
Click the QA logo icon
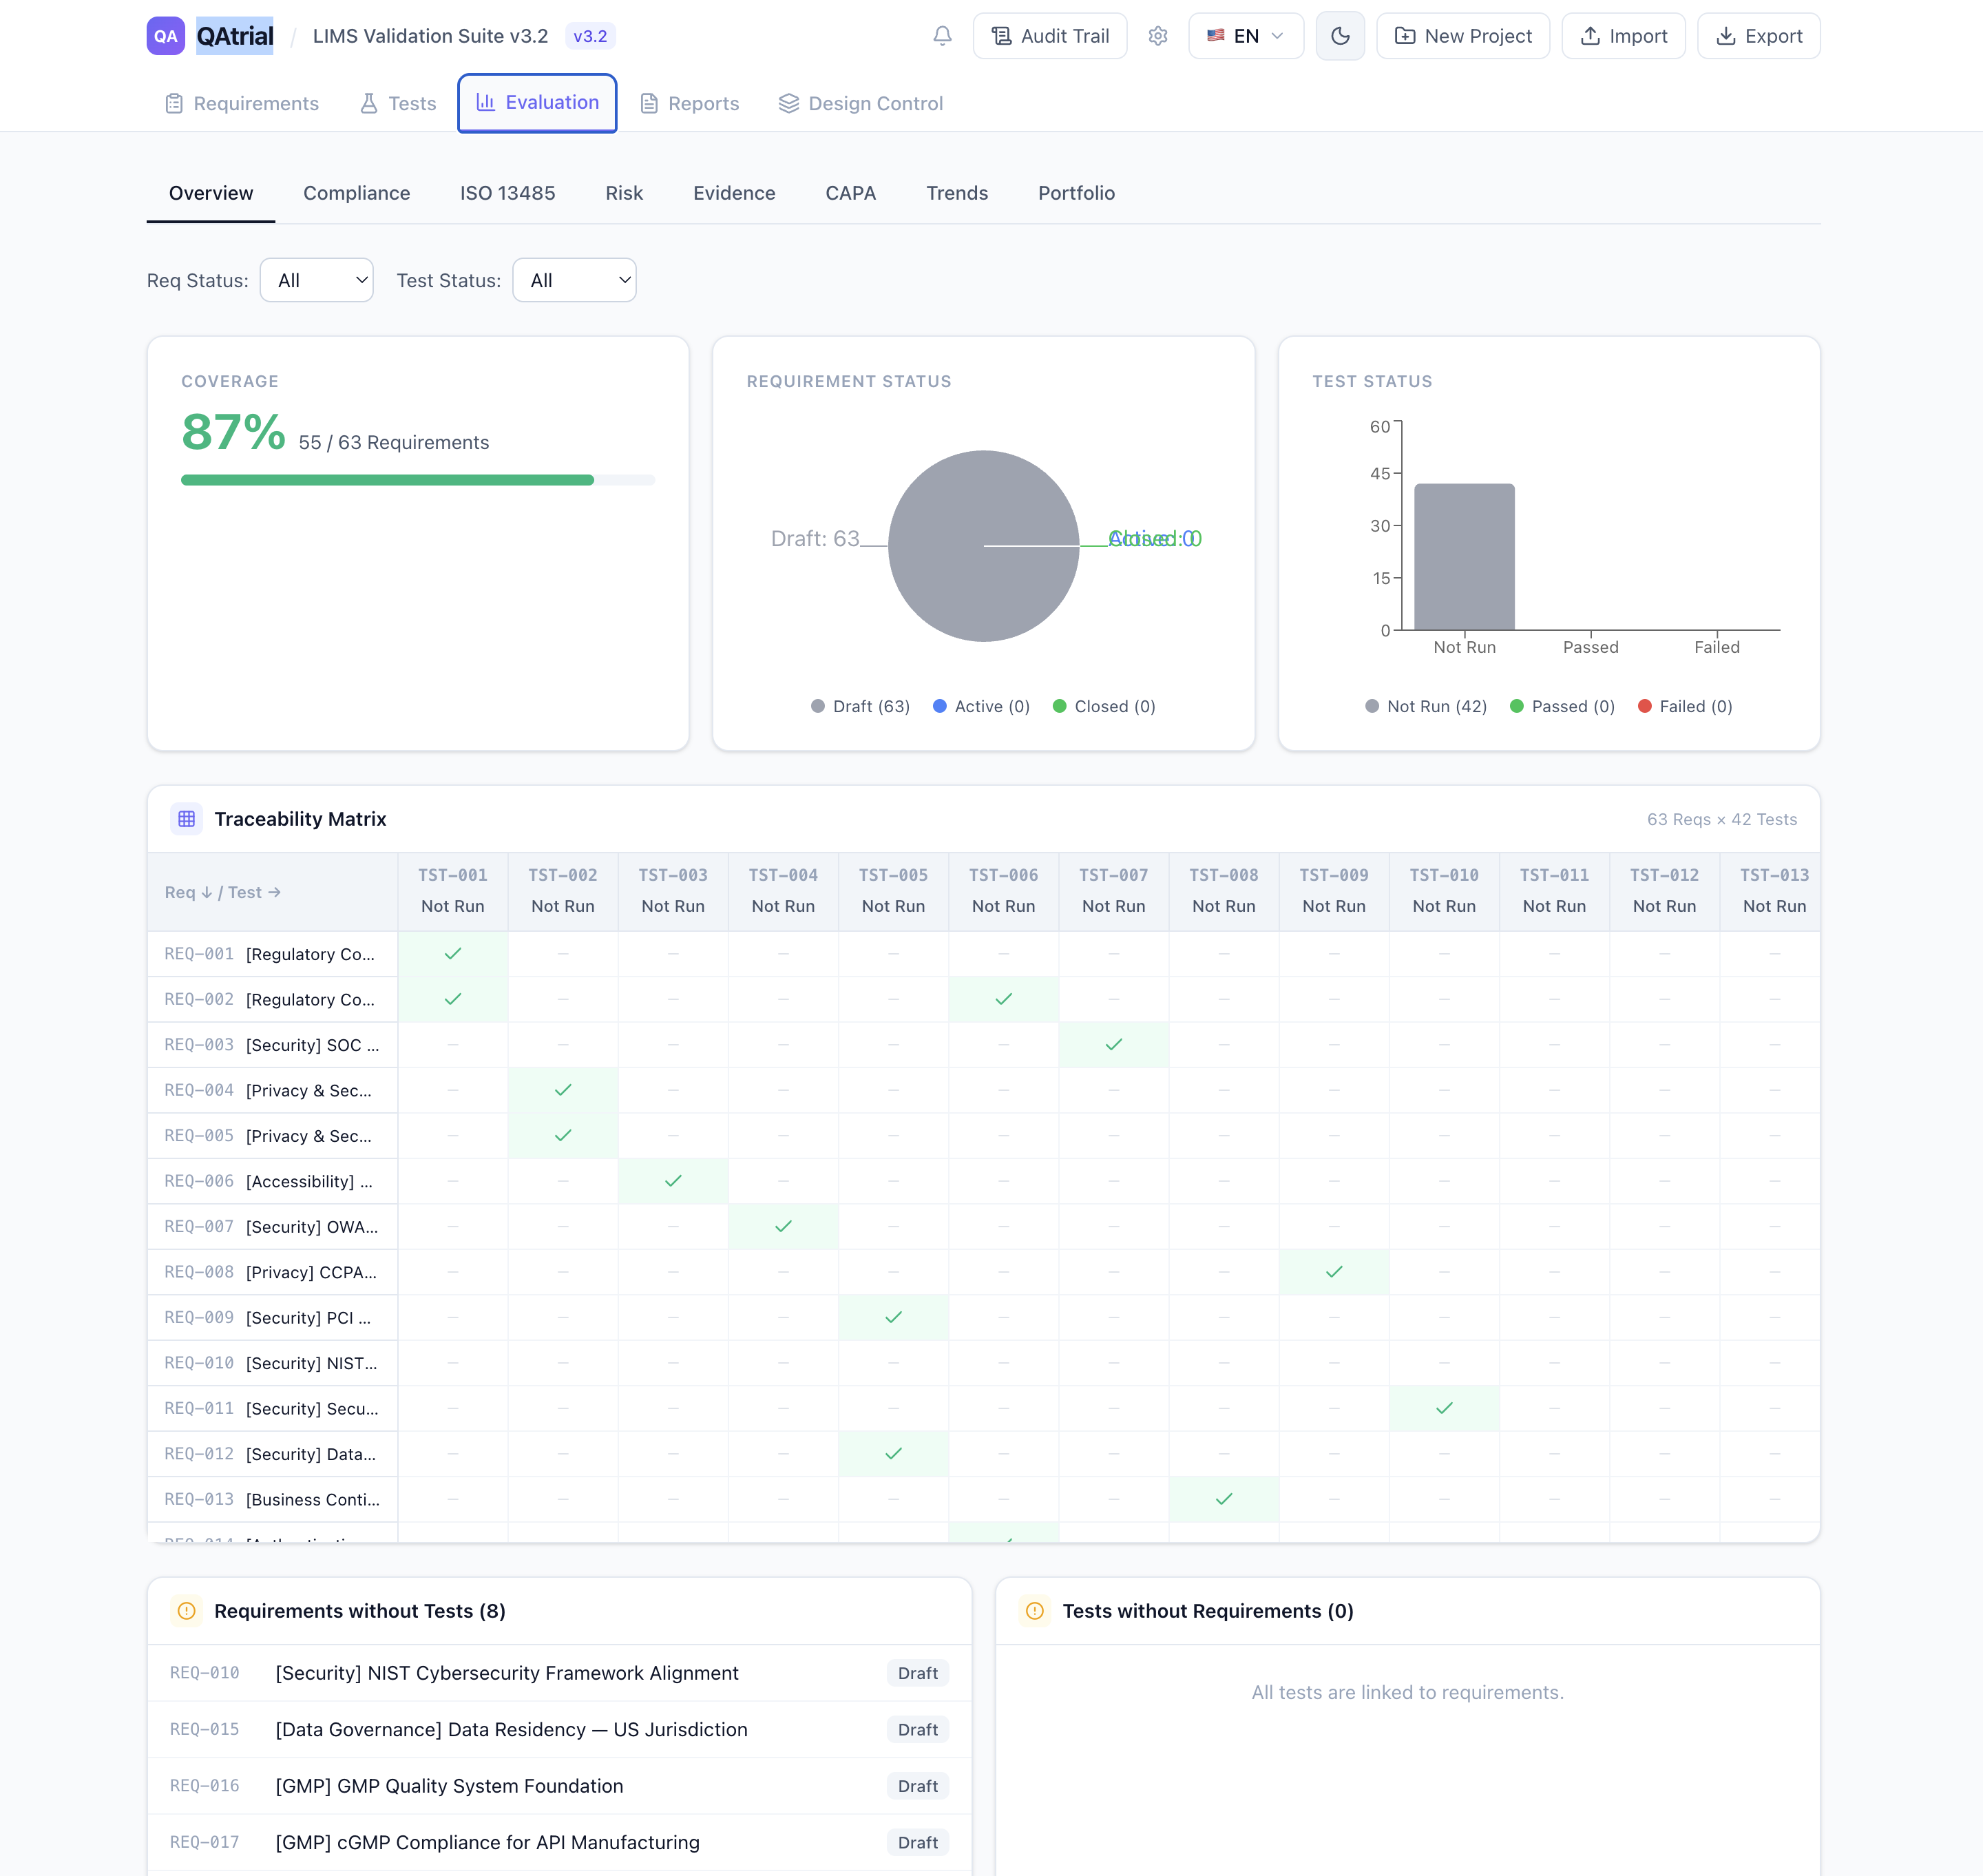point(166,36)
